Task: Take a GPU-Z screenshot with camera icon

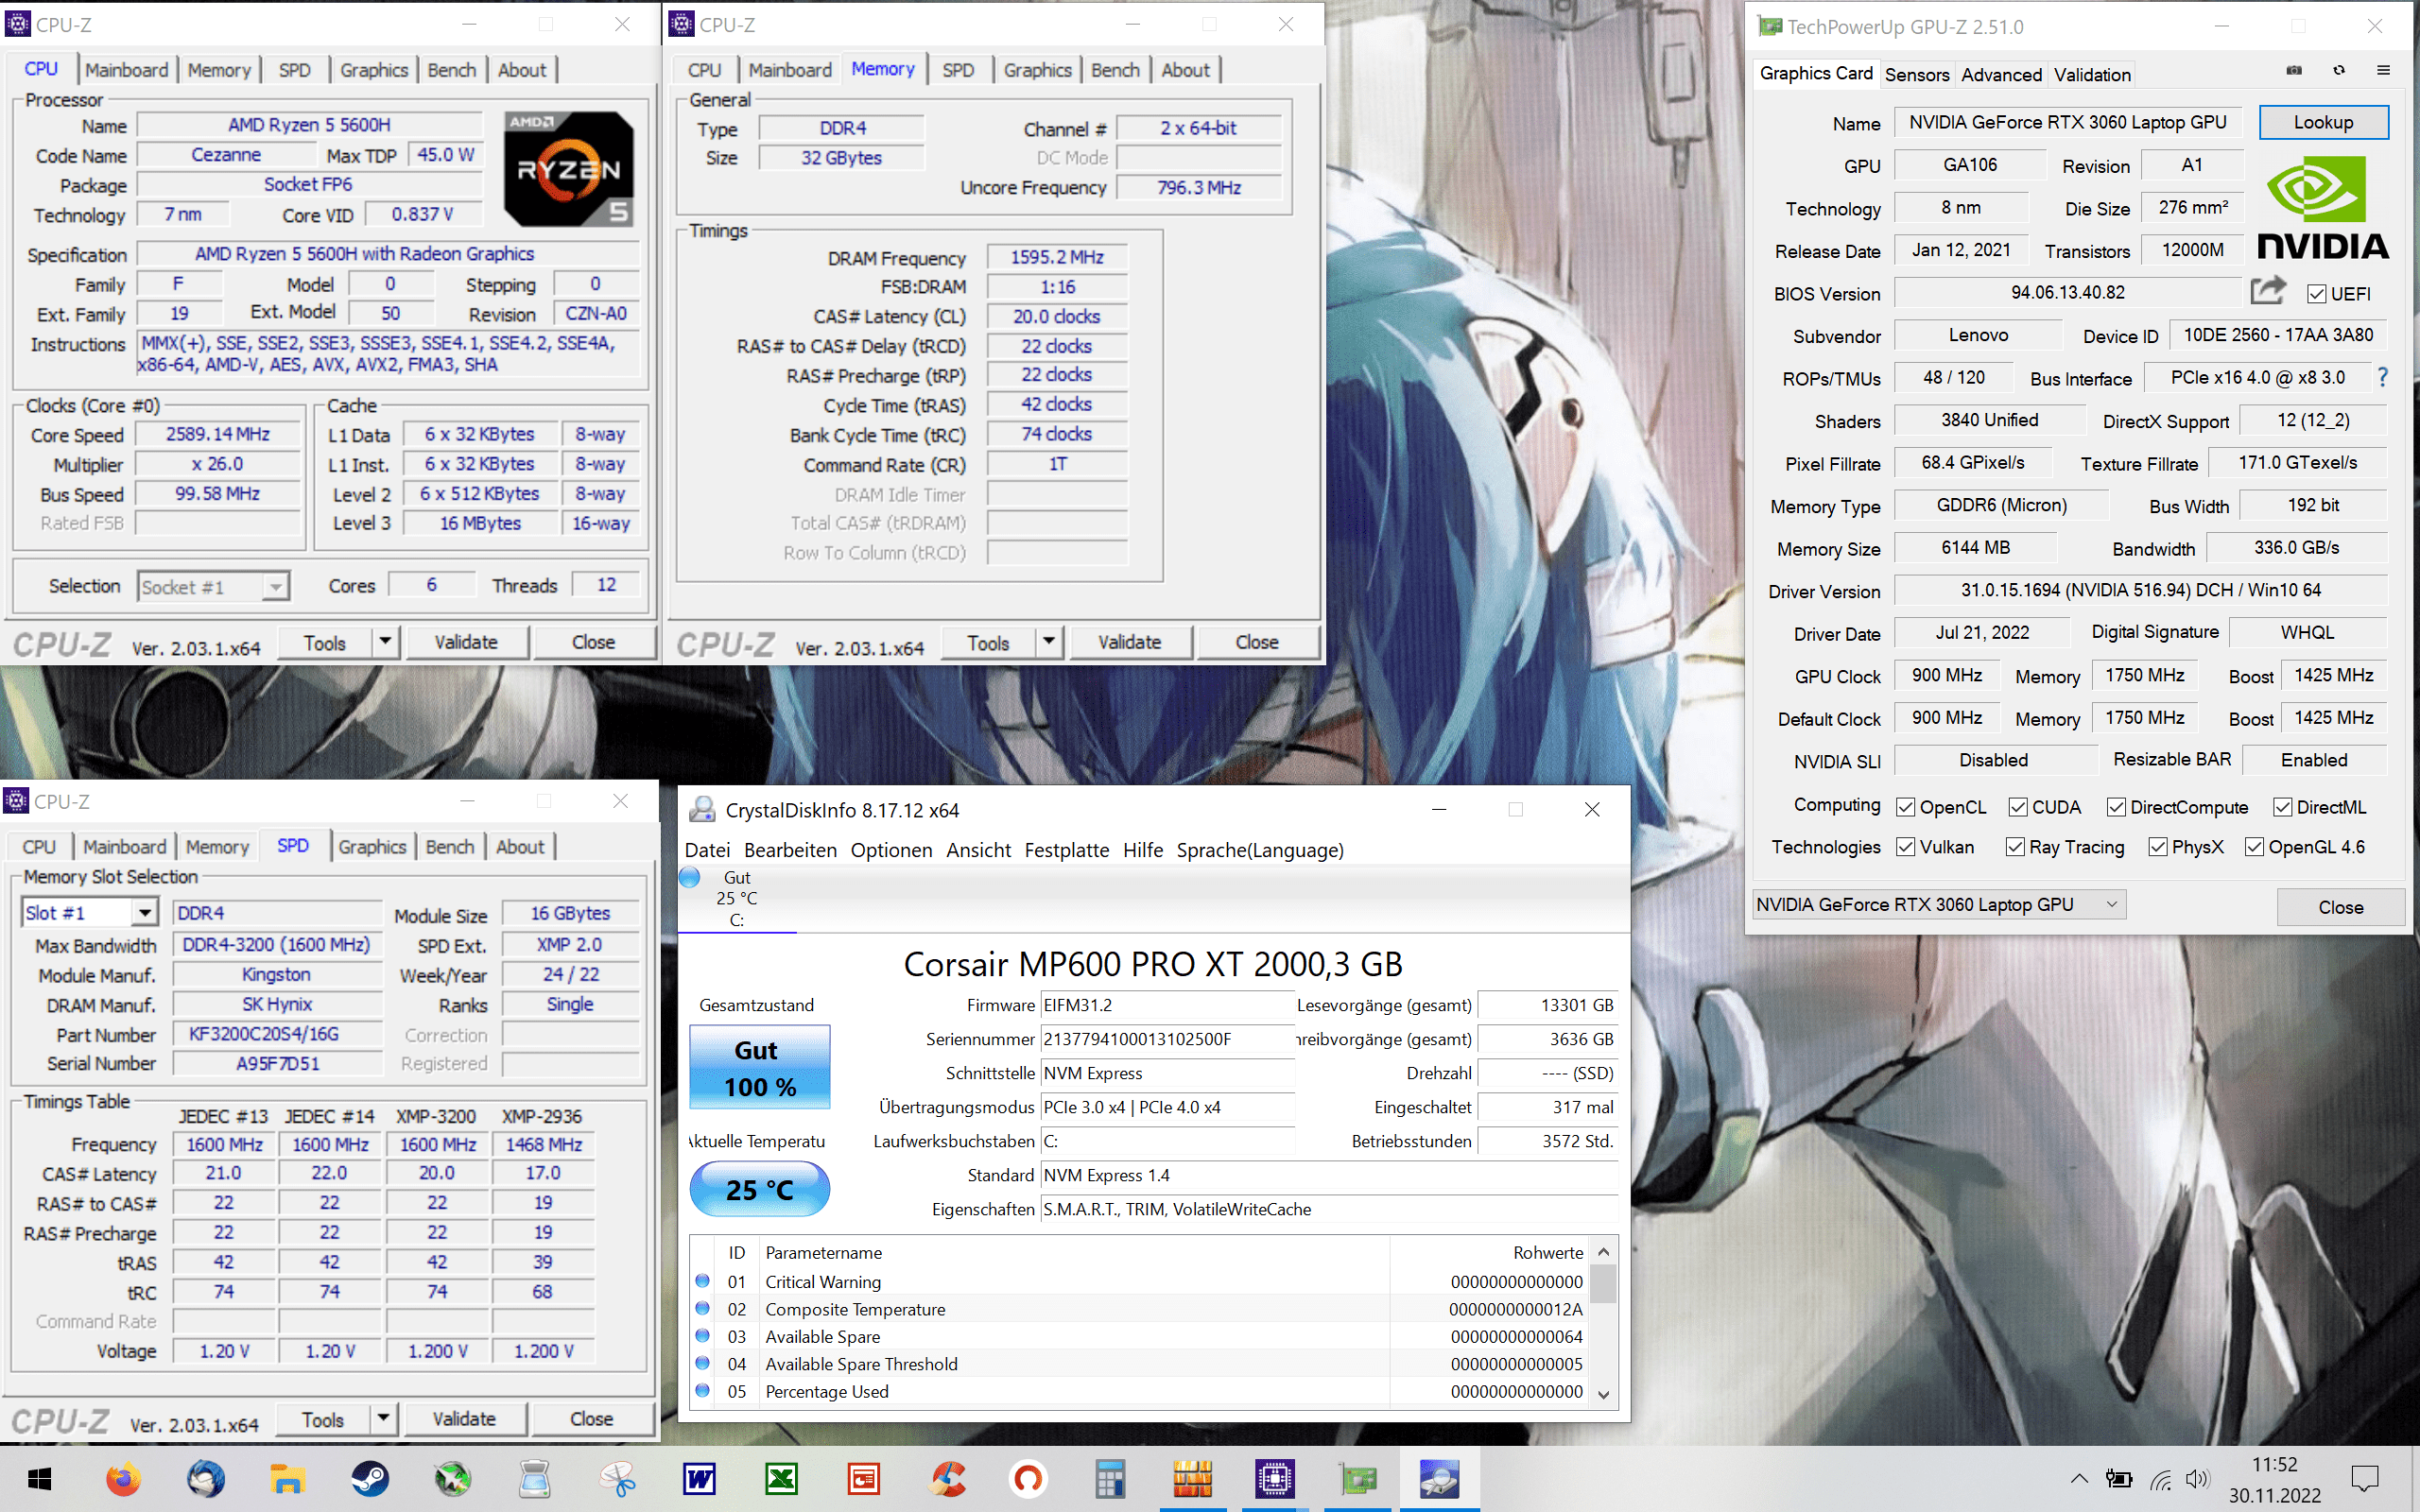Action: point(2294,71)
